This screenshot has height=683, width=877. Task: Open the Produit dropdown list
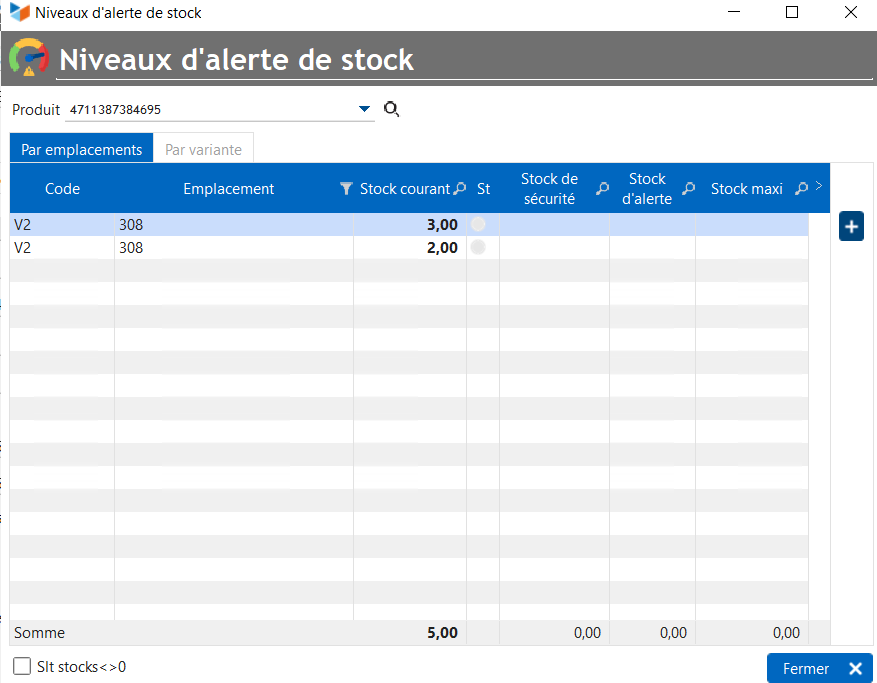pos(364,108)
